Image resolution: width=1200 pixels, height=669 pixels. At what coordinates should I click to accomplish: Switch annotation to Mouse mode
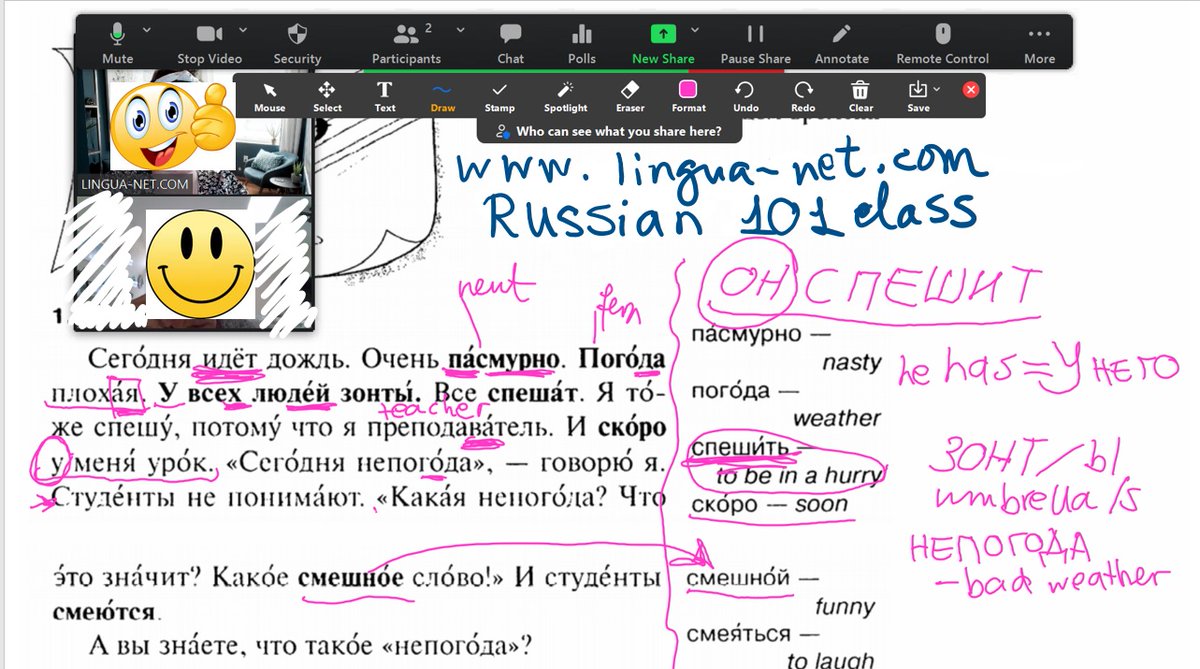pos(269,95)
